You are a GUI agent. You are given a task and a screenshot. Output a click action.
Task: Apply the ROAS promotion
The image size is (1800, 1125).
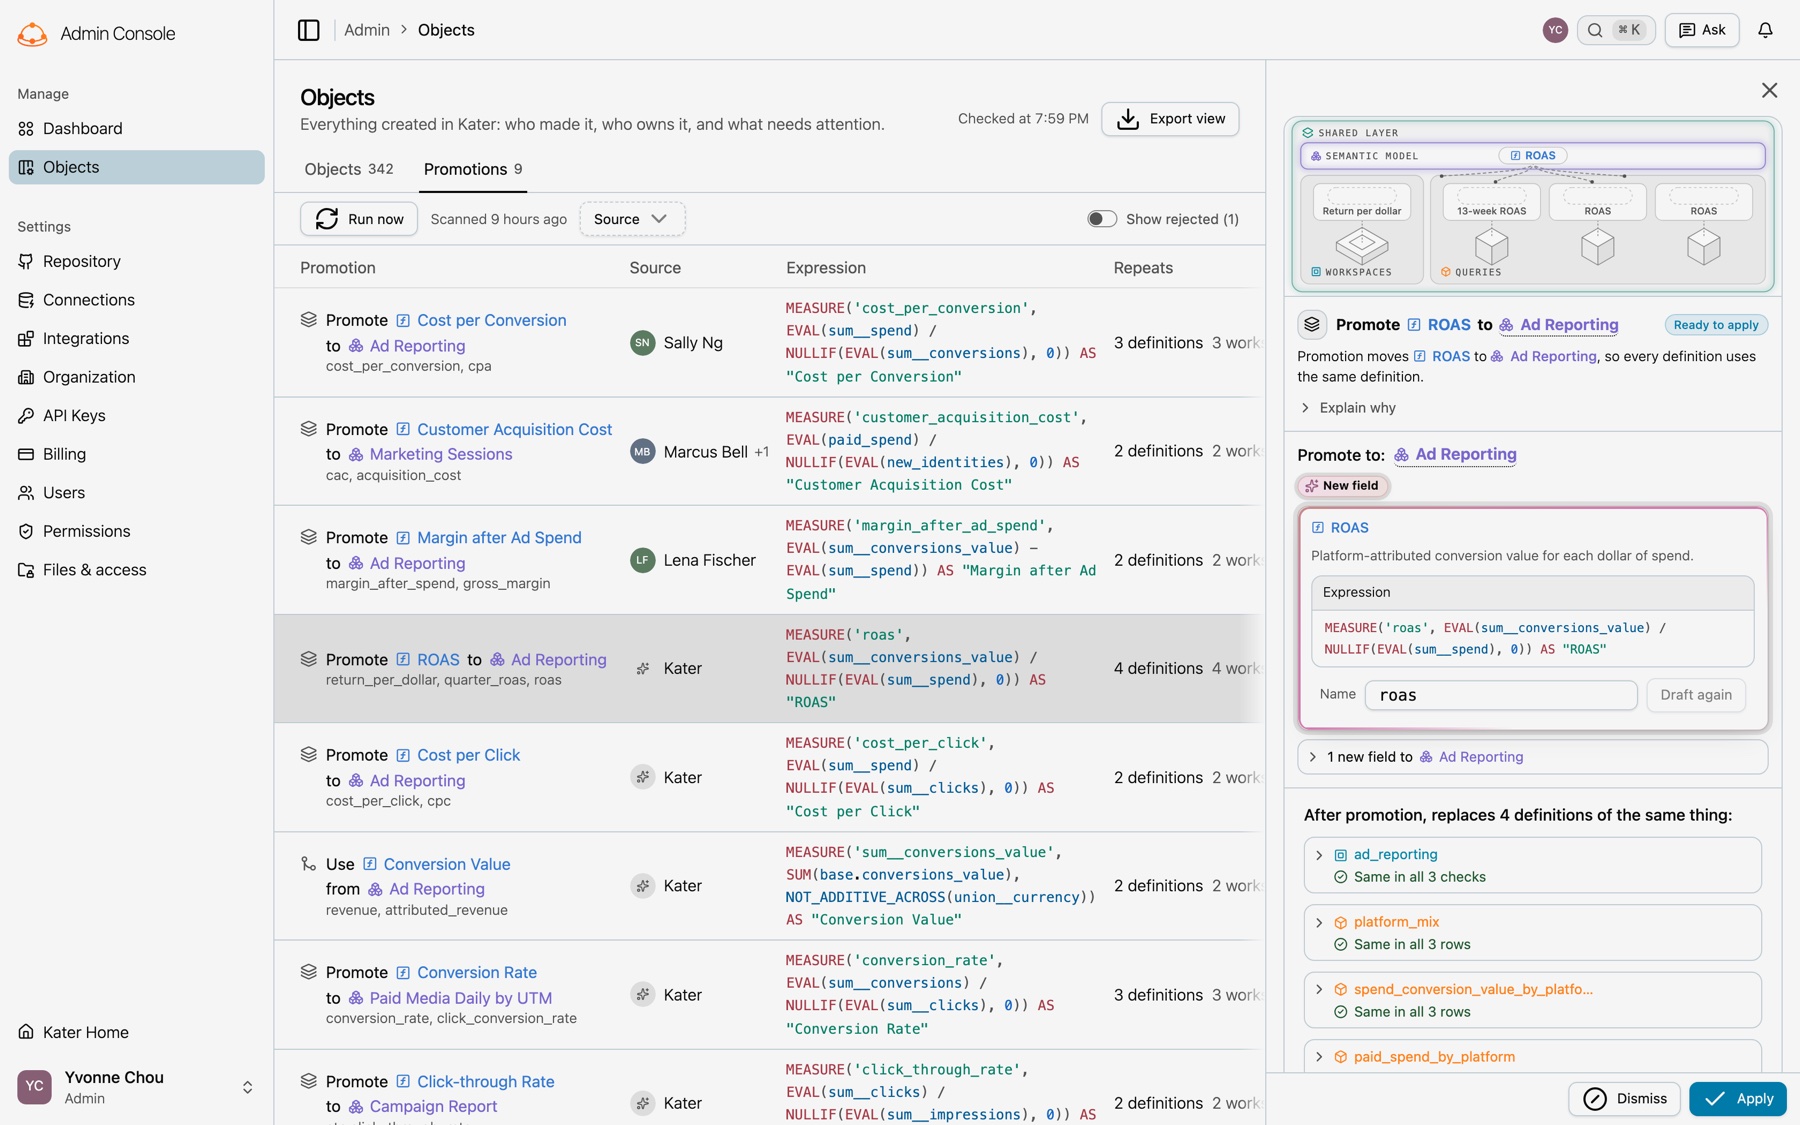[x=1738, y=1099]
